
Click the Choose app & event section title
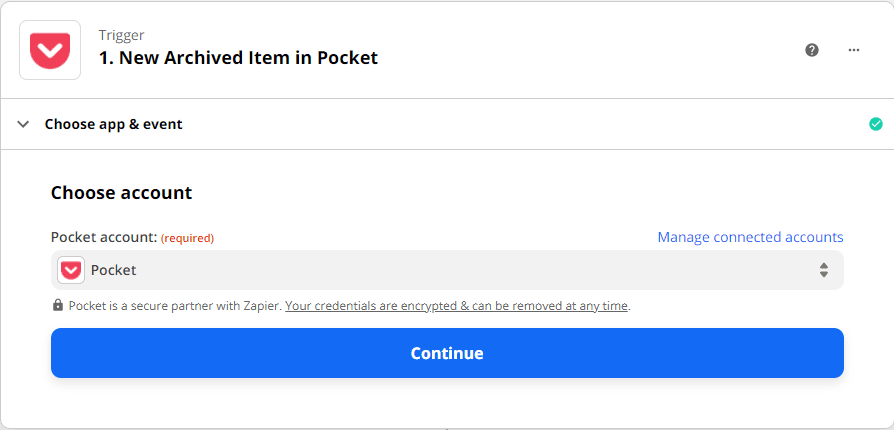click(x=113, y=125)
